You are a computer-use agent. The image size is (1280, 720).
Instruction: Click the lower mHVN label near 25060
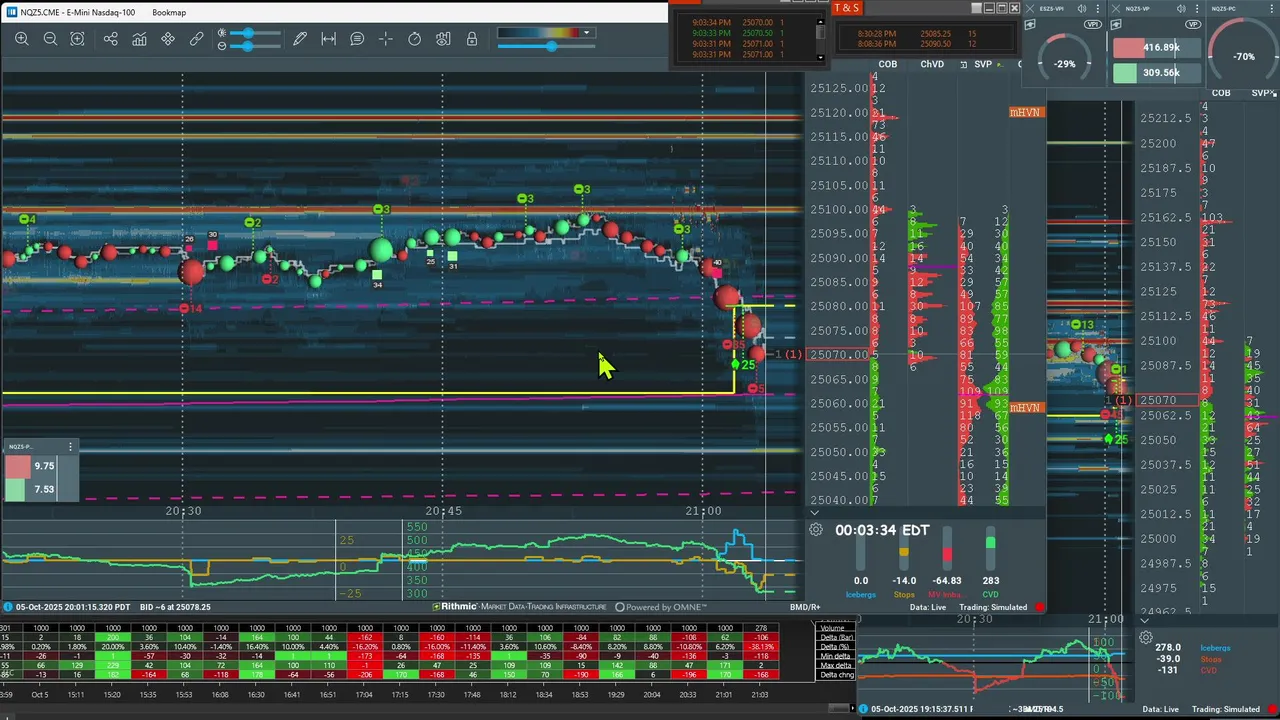tap(1025, 407)
